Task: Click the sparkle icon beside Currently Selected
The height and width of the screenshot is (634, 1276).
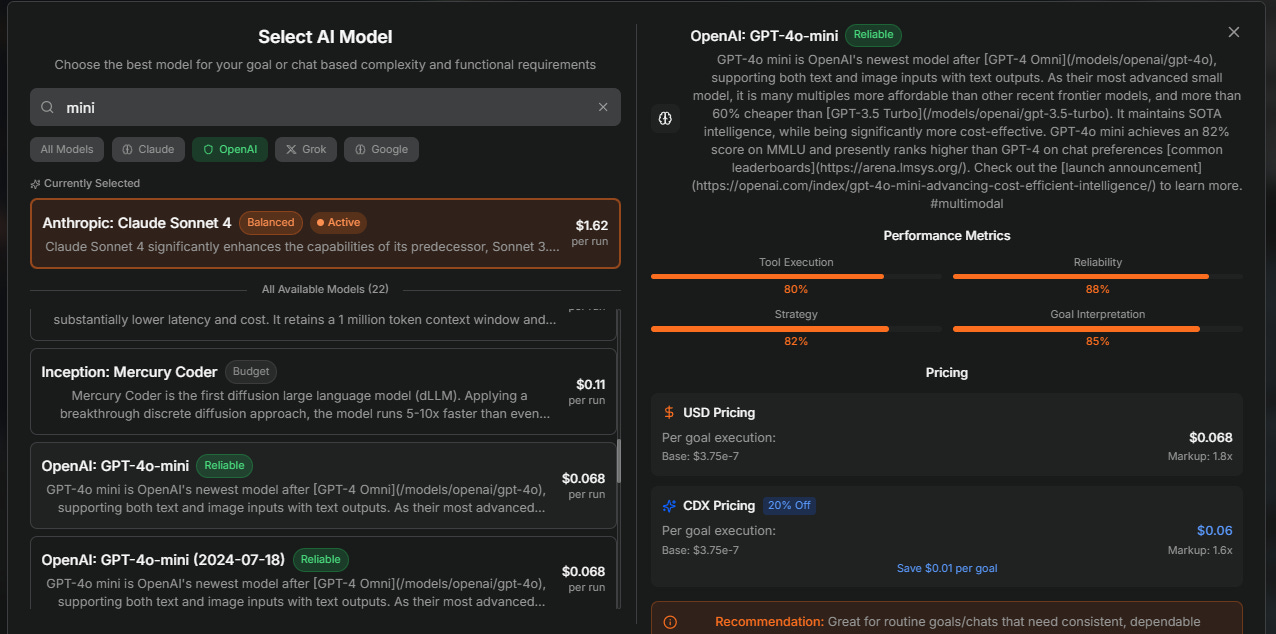Action: [35, 184]
